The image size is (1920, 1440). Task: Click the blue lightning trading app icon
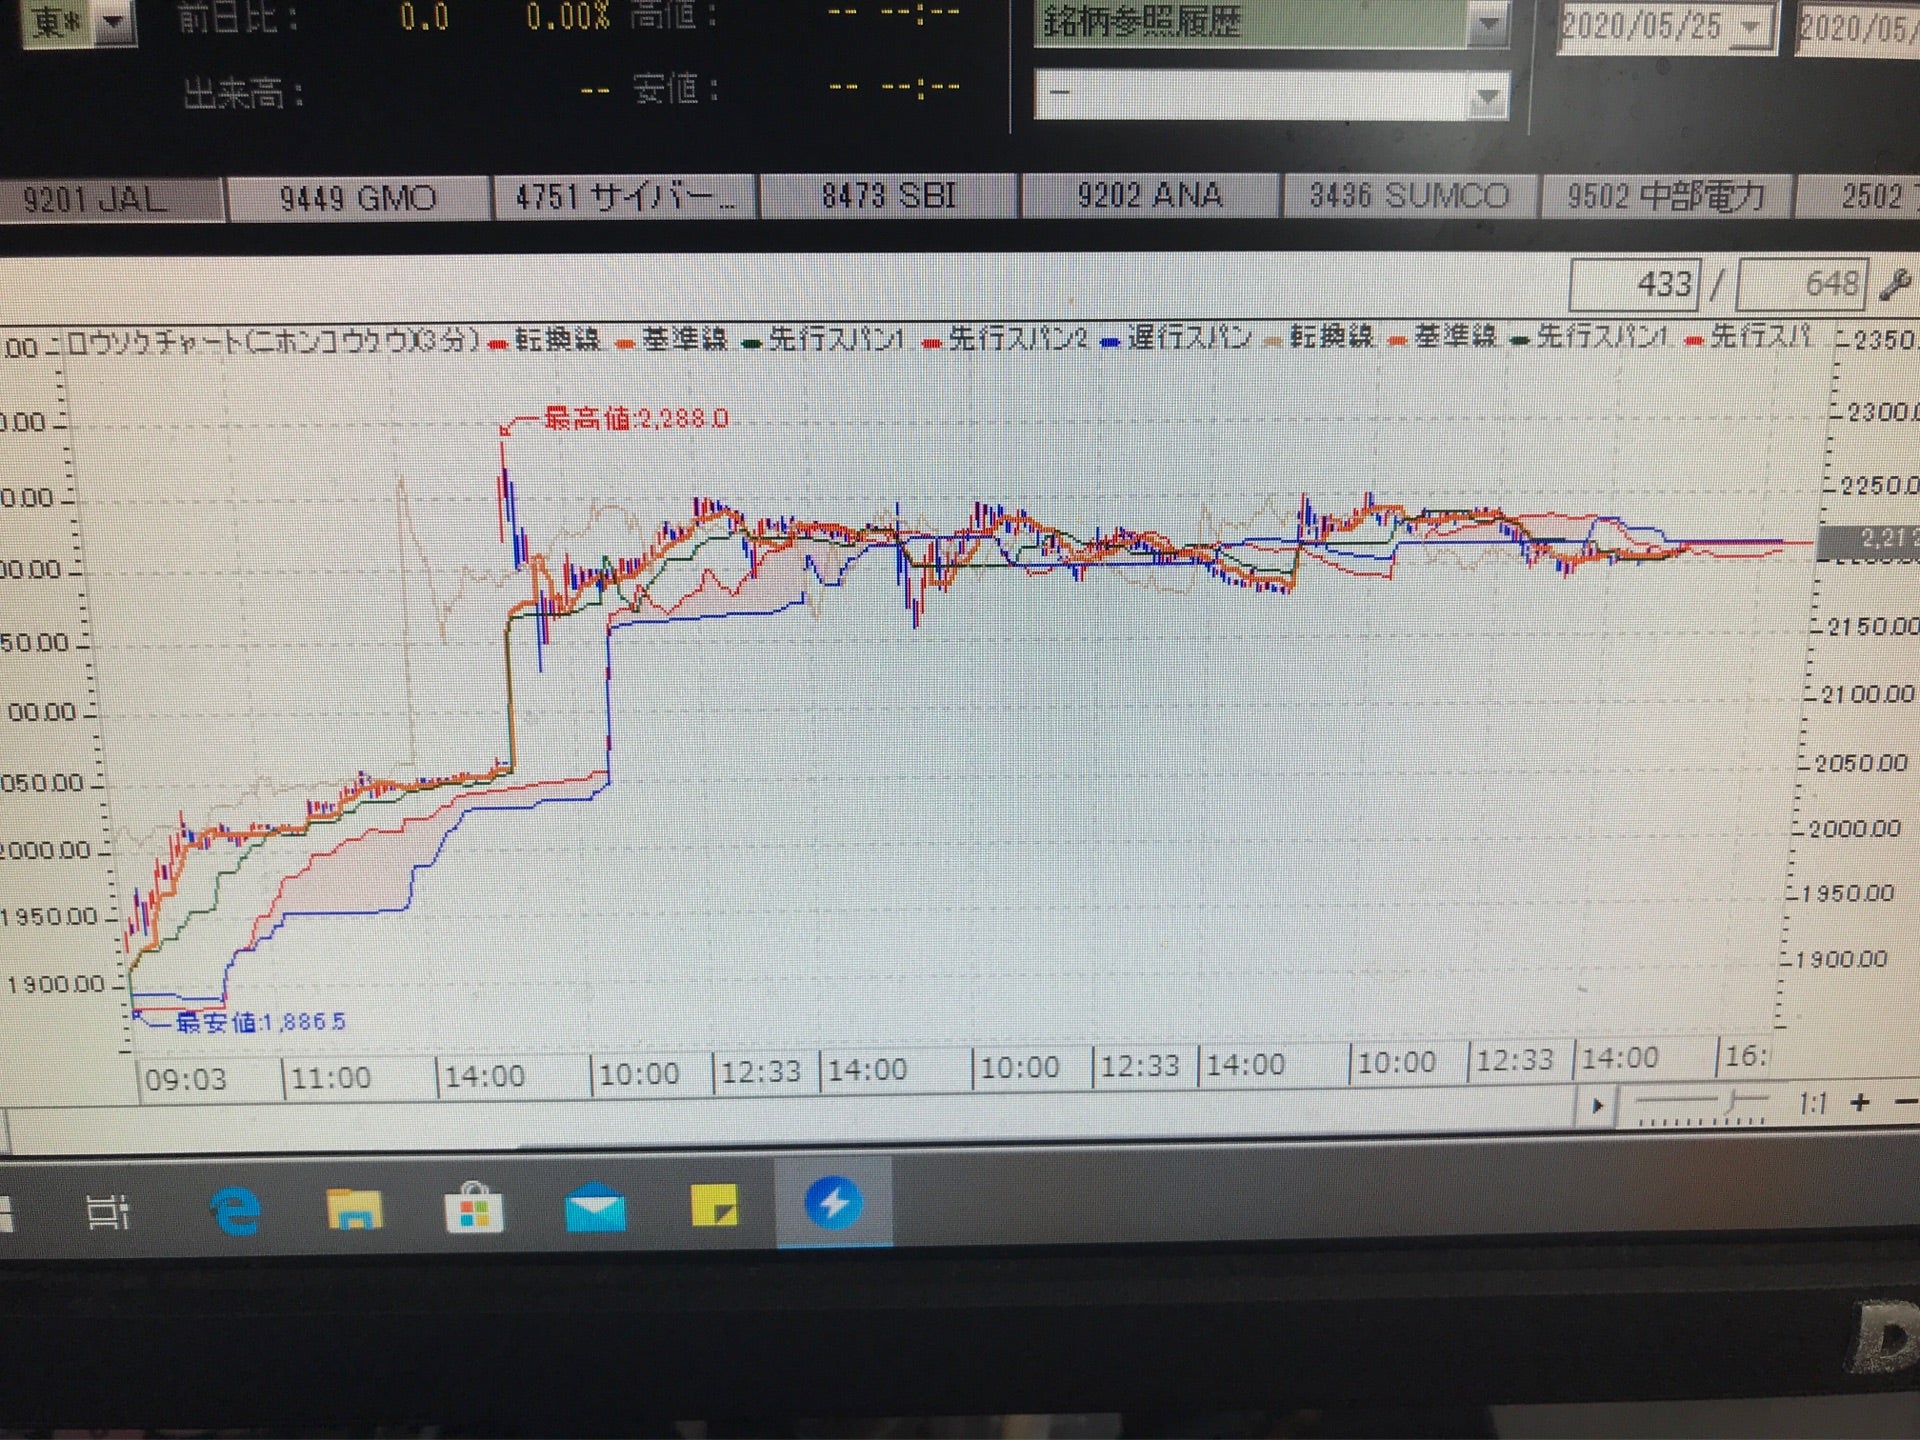pos(833,1203)
